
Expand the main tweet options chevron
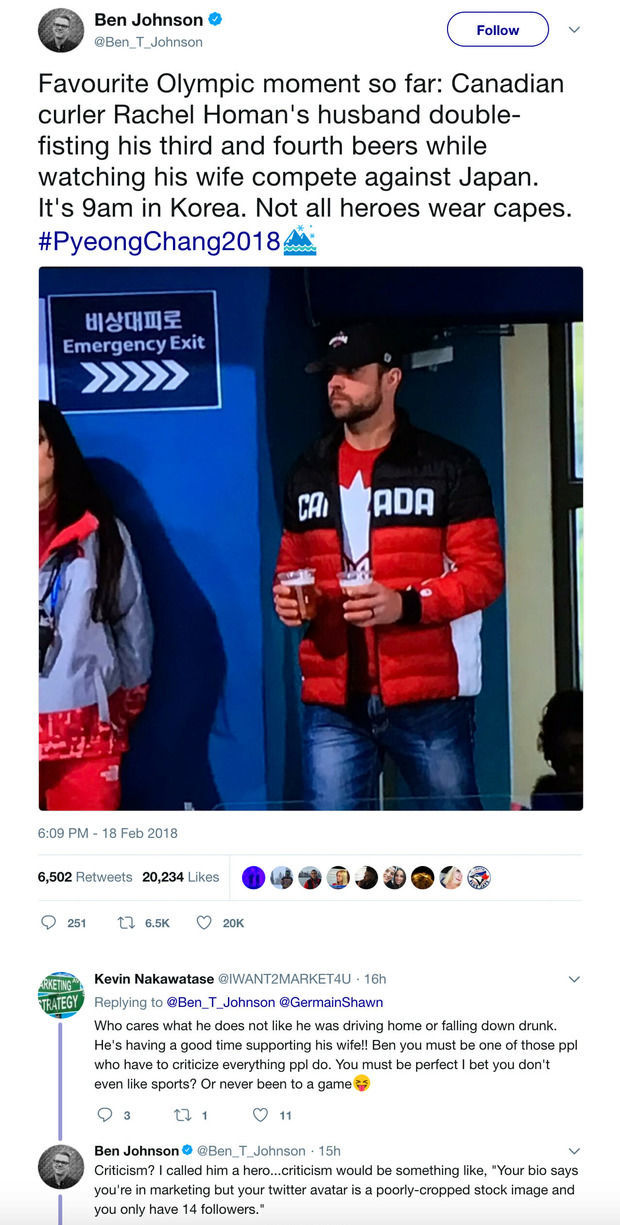point(574,30)
